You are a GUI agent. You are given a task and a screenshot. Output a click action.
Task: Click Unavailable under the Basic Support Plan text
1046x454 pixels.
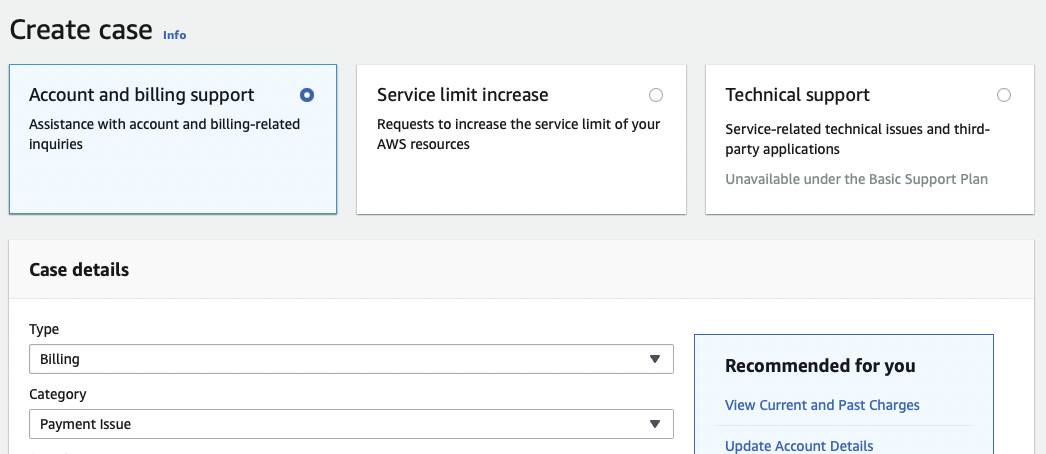point(856,179)
